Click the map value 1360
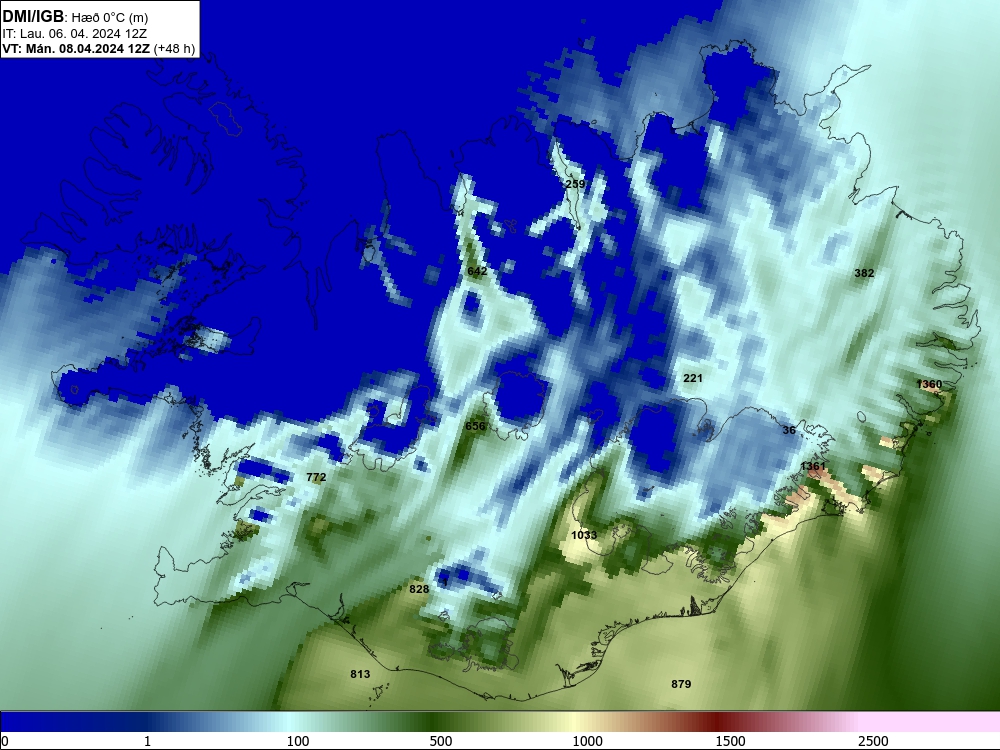The height and width of the screenshot is (750, 1000). (x=929, y=384)
